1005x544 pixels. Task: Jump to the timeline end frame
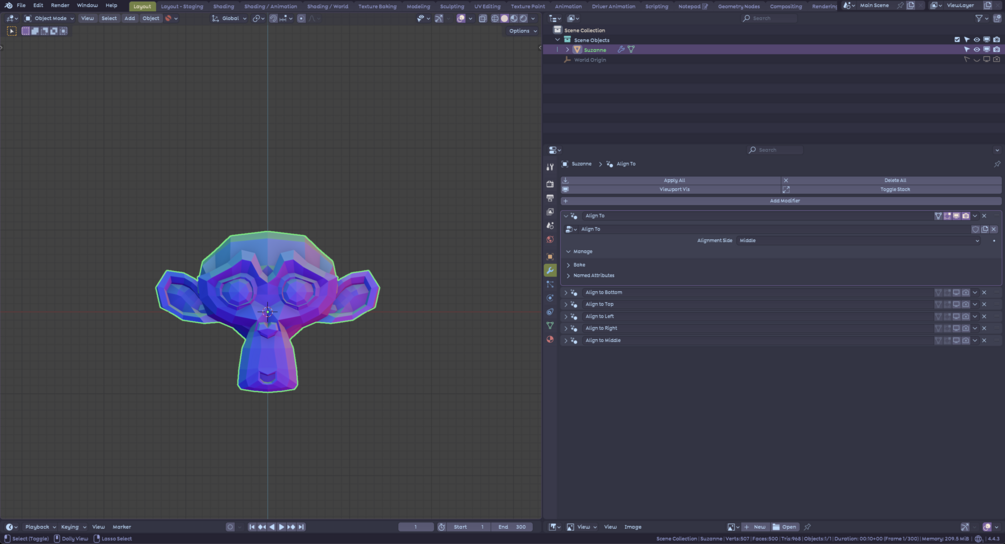301,527
